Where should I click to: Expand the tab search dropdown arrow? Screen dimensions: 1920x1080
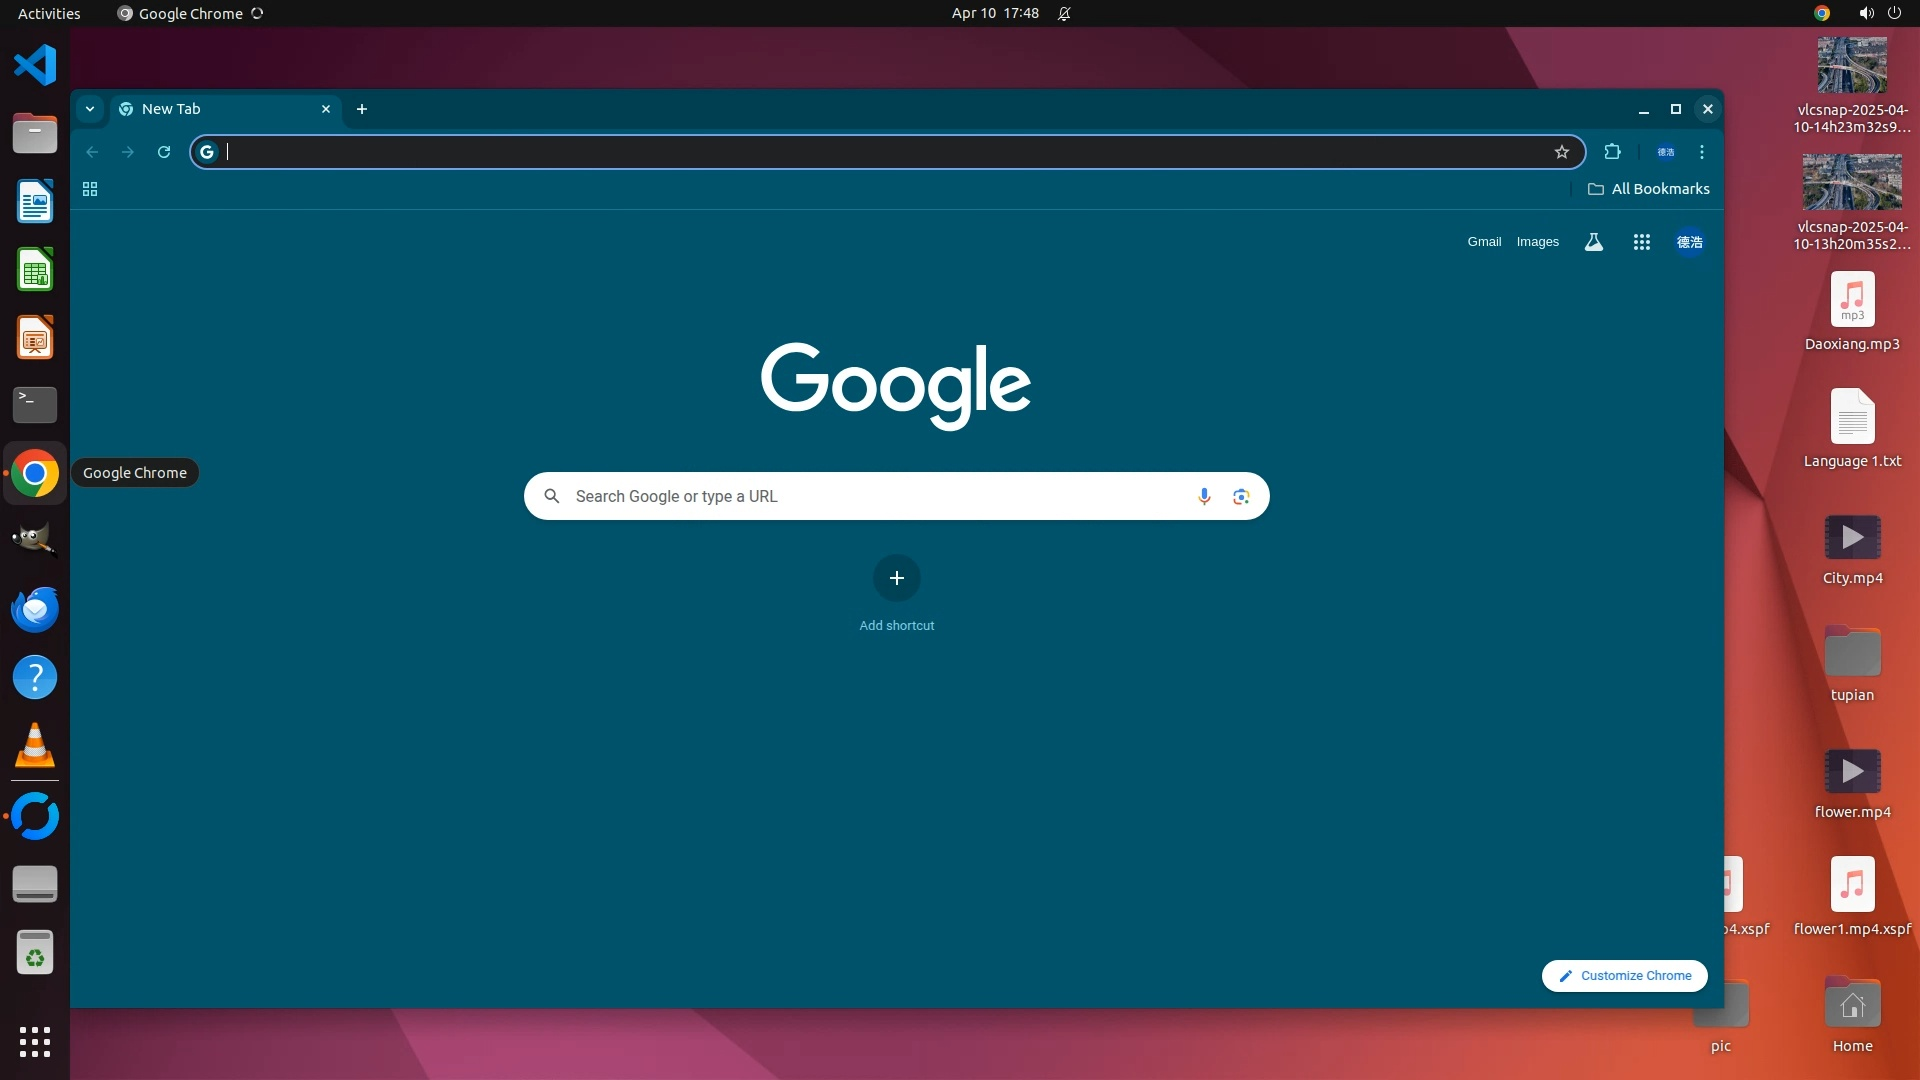(x=90, y=109)
